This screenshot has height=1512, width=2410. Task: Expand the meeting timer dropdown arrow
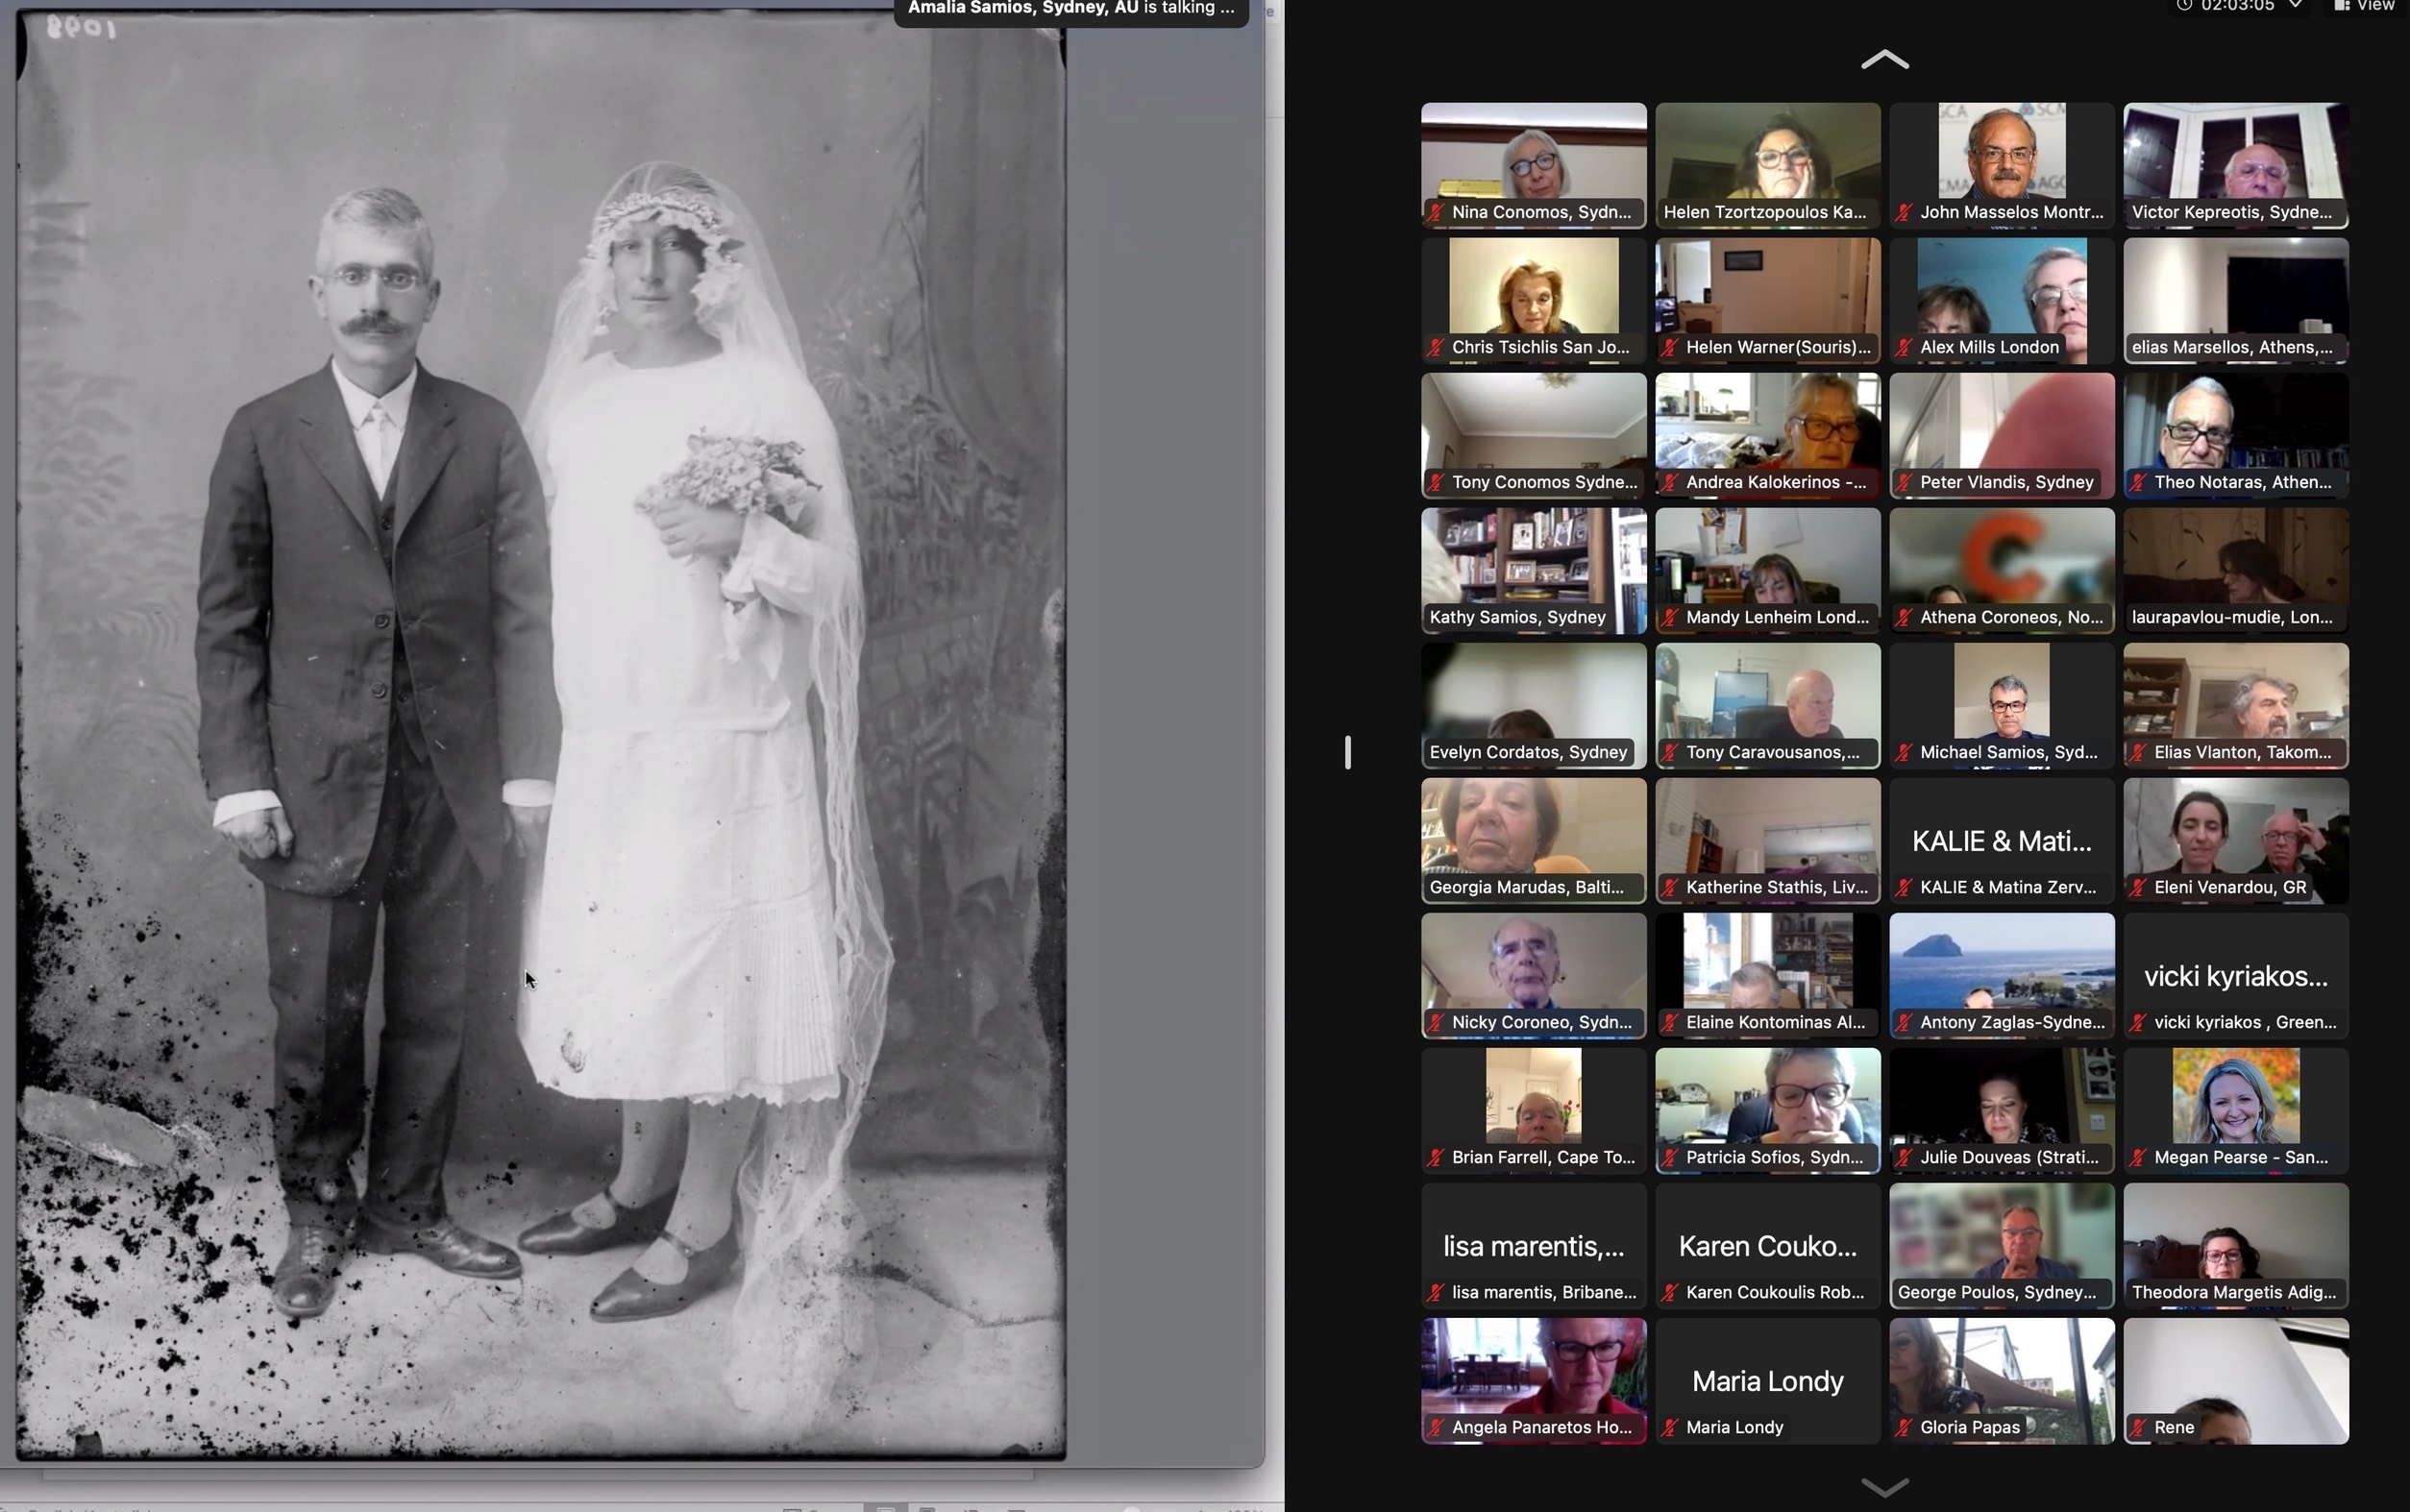click(2296, 5)
